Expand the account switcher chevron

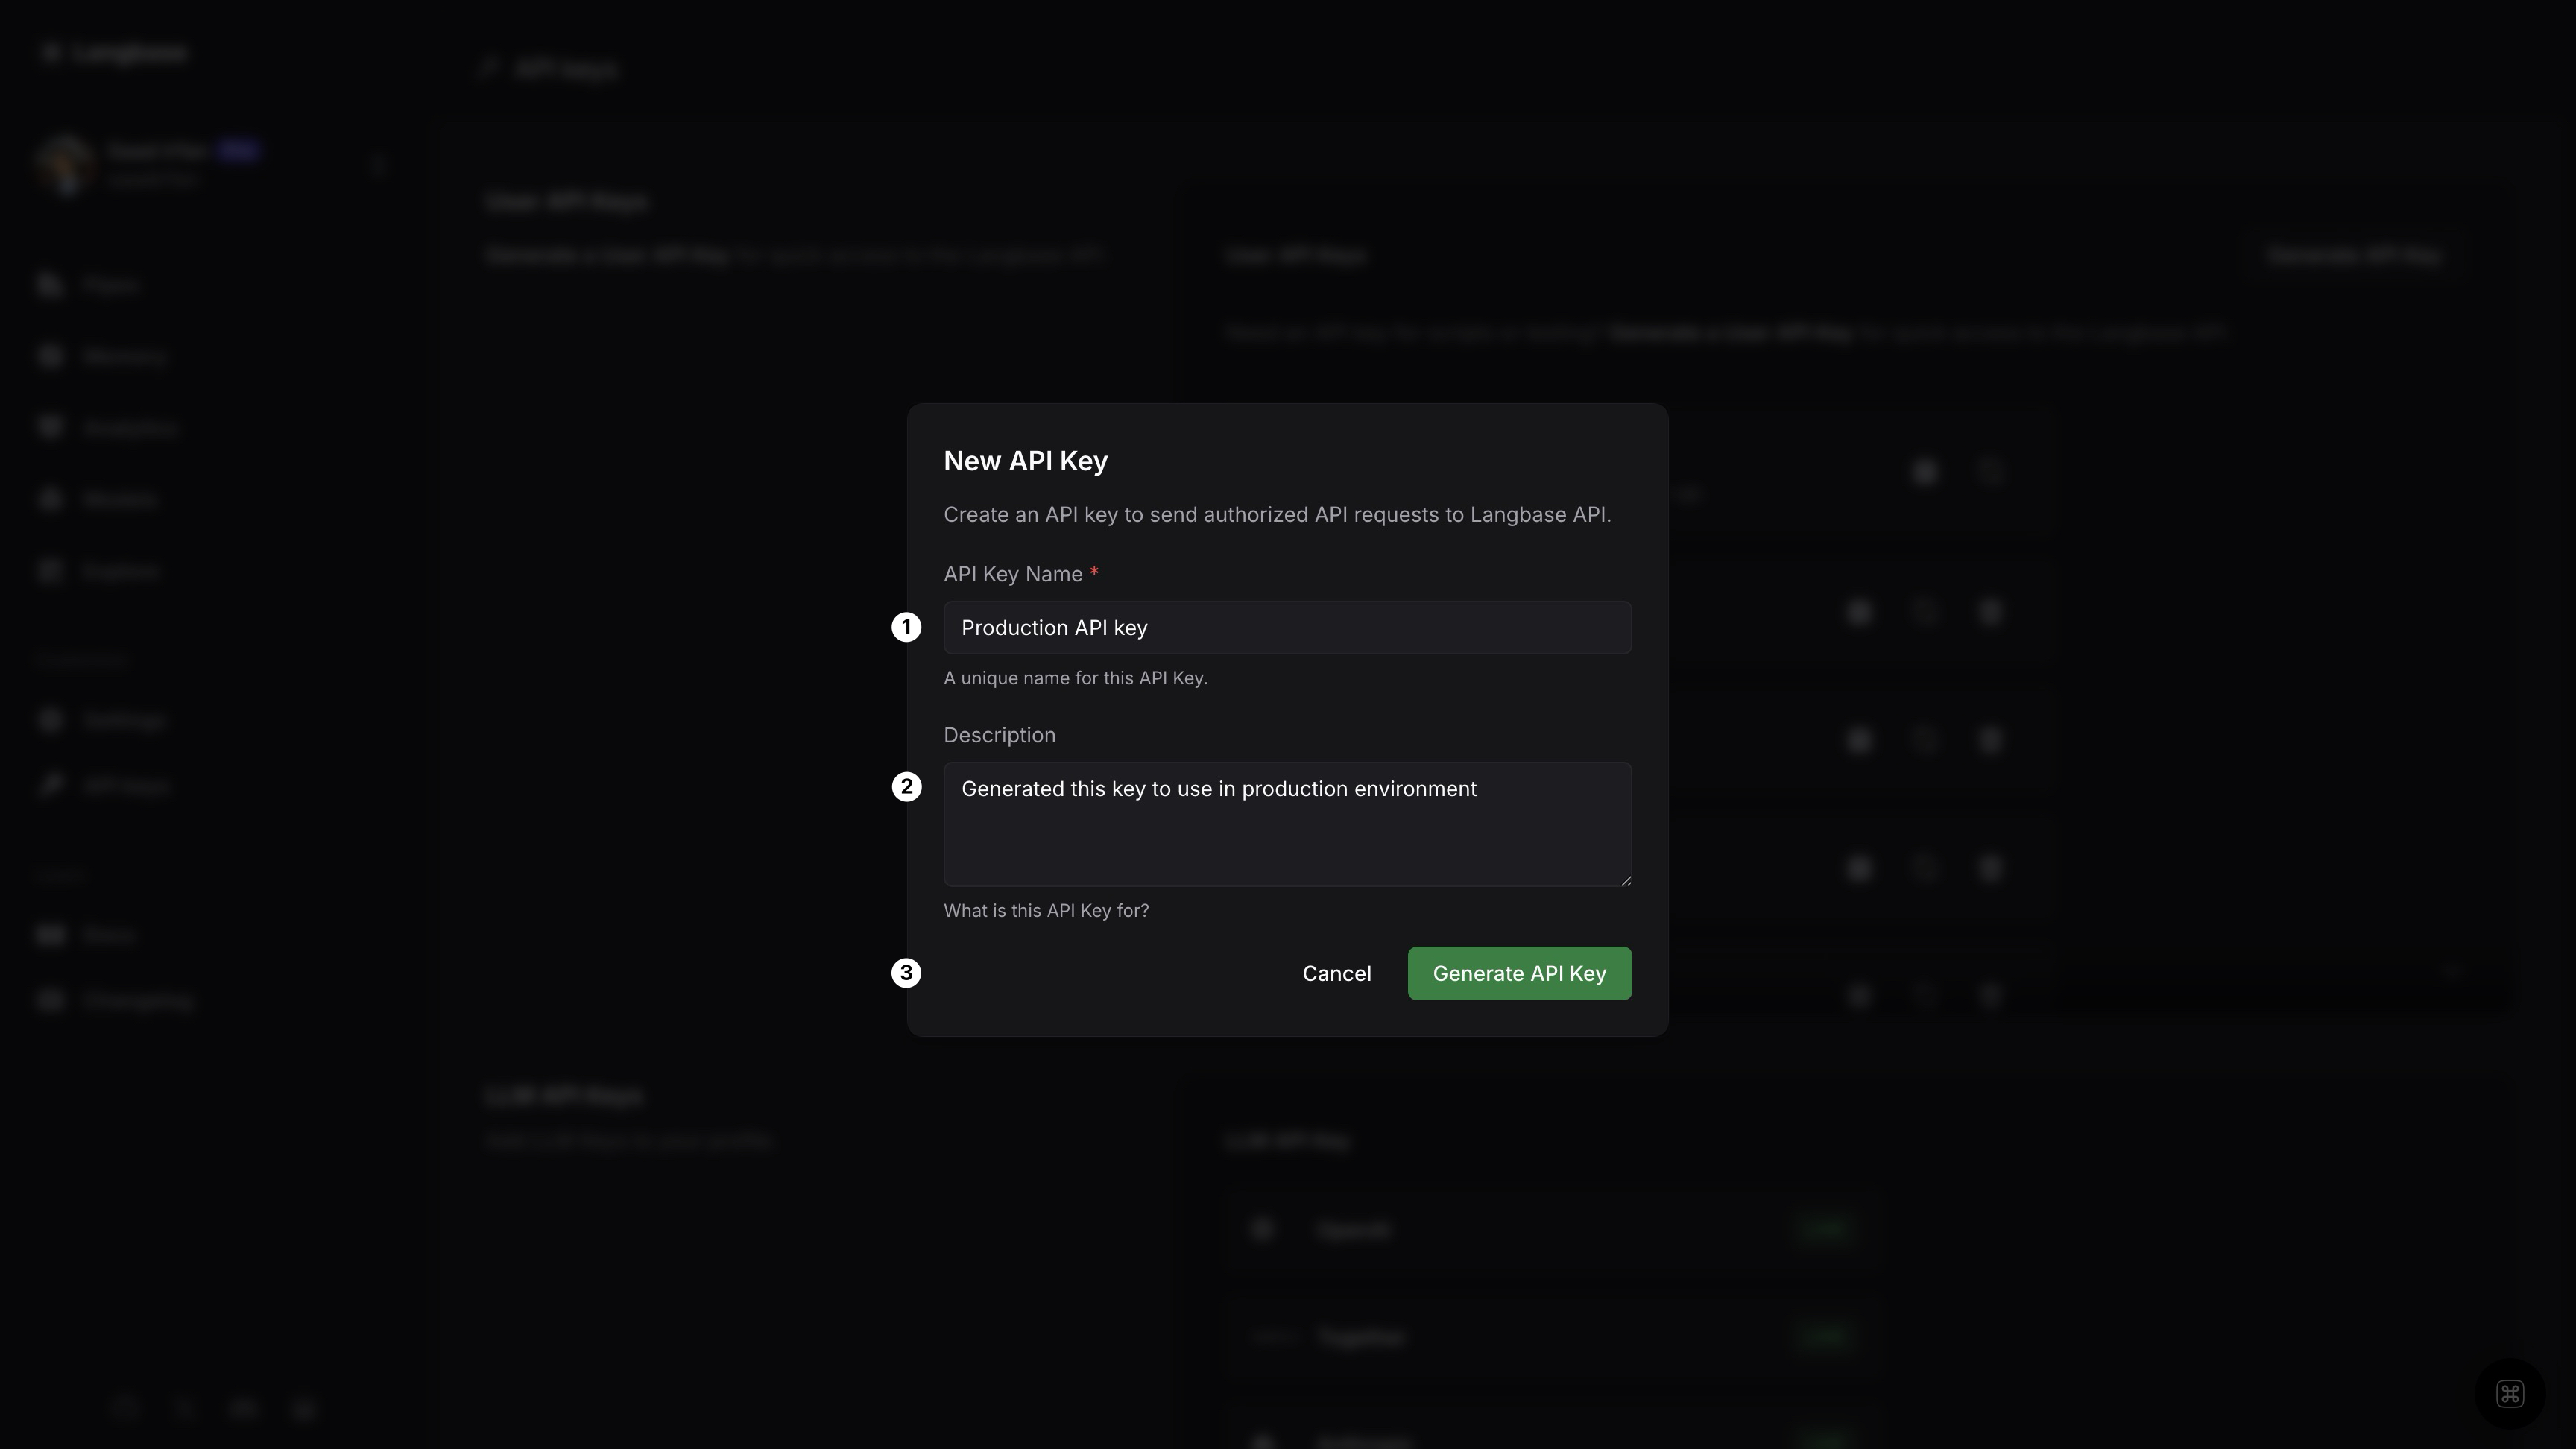point(378,165)
